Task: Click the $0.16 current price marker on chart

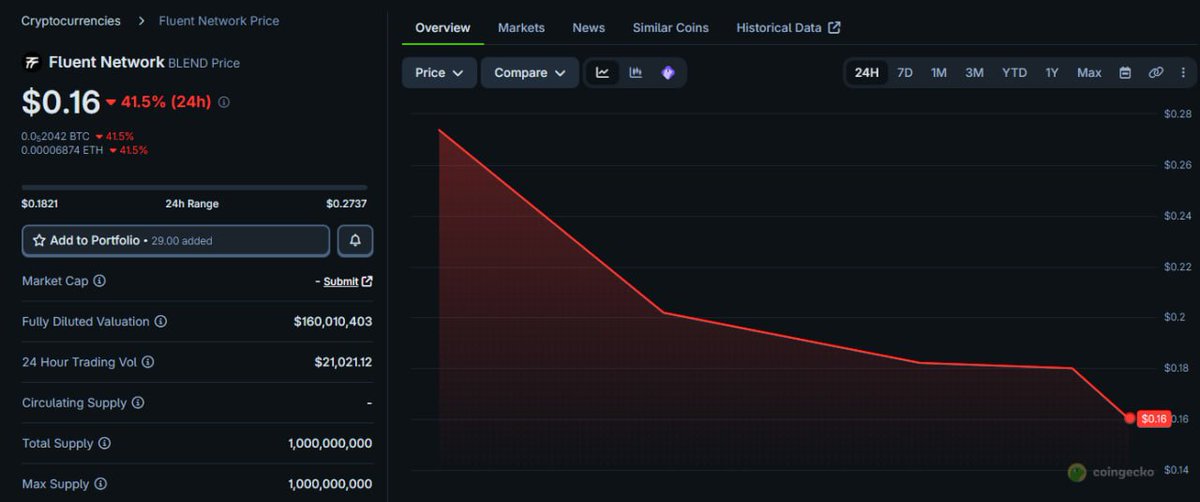Action: (1154, 419)
